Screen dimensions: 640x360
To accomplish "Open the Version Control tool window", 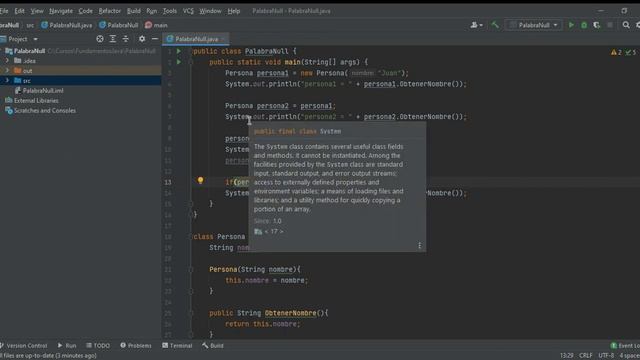I will click(24, 346).
